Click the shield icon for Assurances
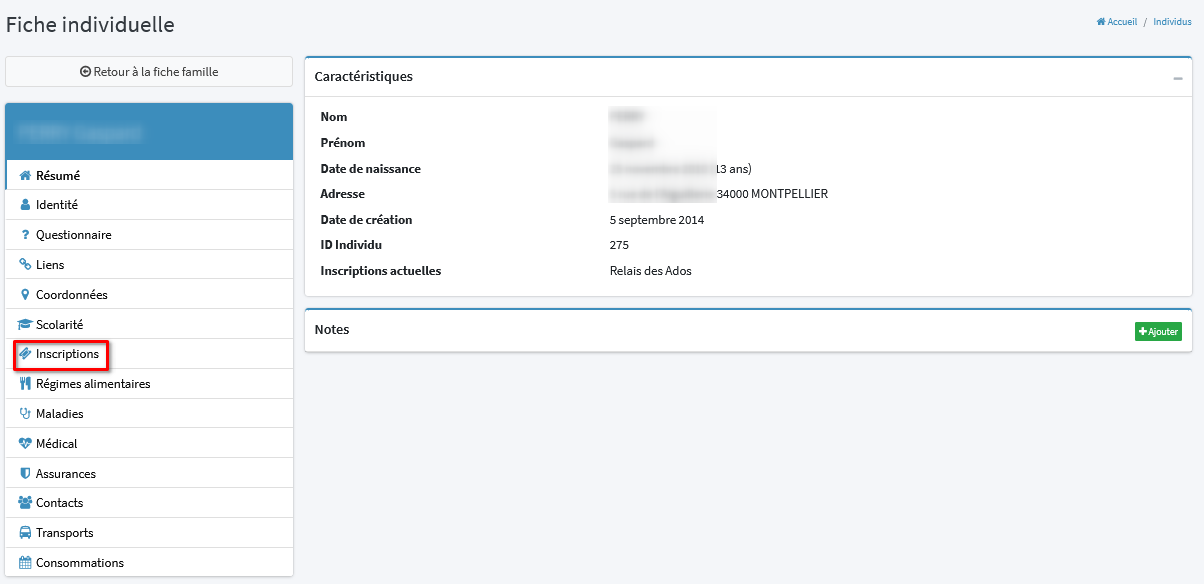This screenshot has width=1204, height=584. pyautogui.click(x=26, y=474)
